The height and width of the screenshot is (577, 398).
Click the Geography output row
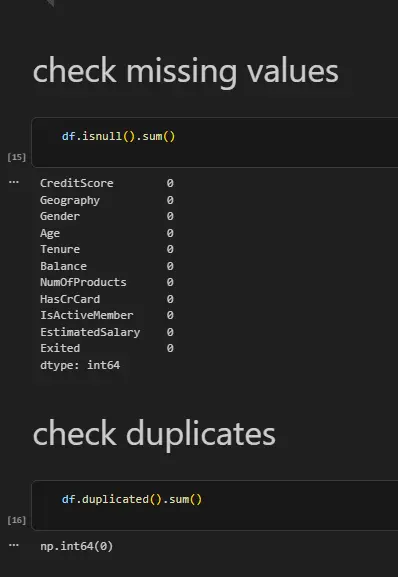point(107,200)
